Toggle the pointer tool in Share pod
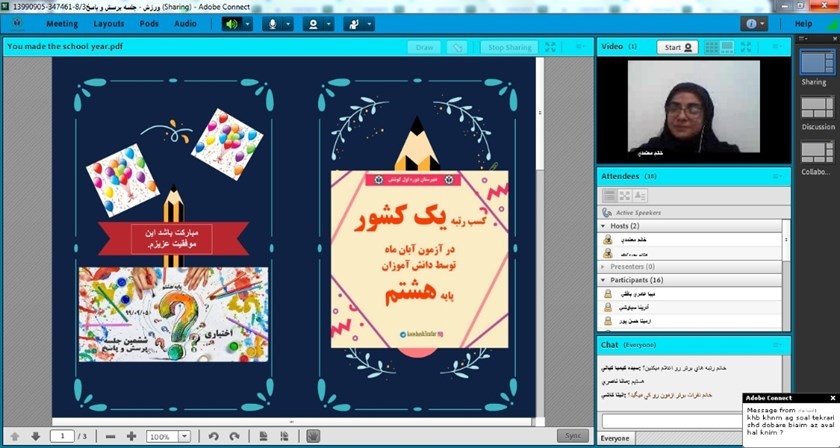The image size is (840, 448). click(457, 47)
